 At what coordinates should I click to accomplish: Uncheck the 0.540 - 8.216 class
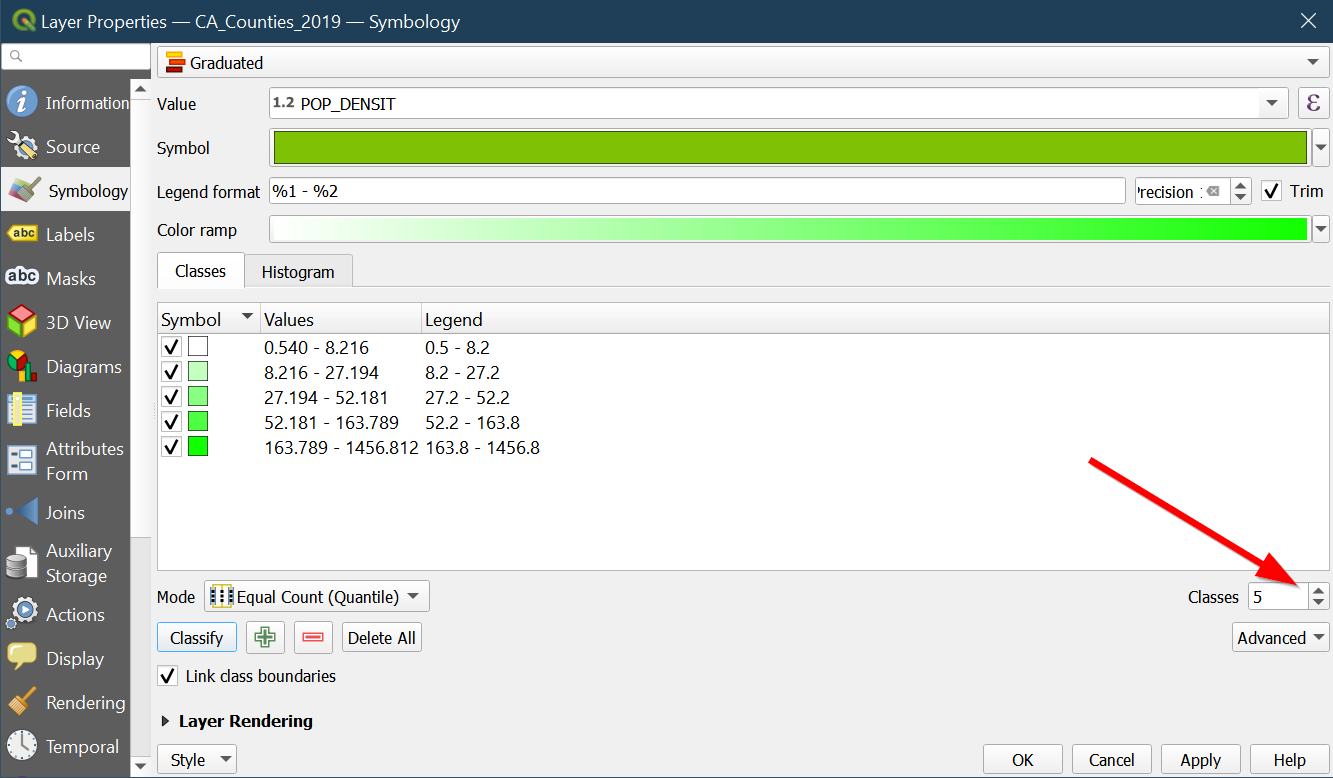click(171, 347)
